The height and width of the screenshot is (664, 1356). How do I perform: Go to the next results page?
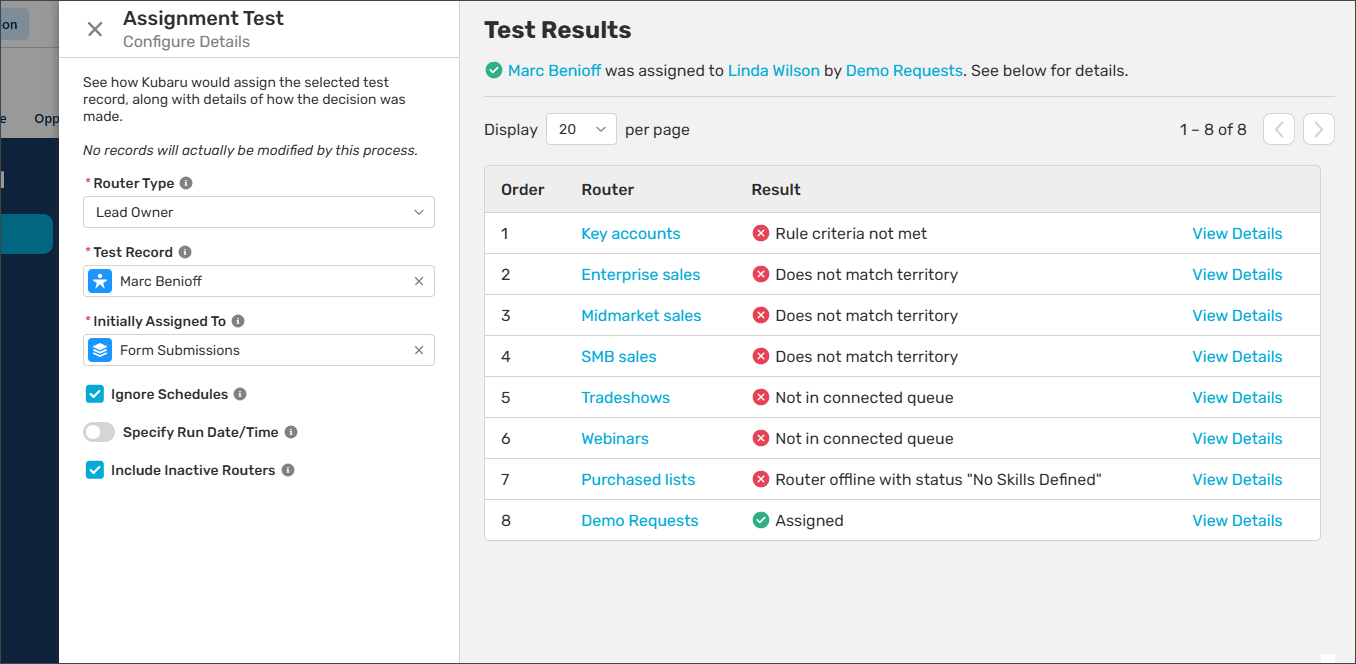[1319, 129]
